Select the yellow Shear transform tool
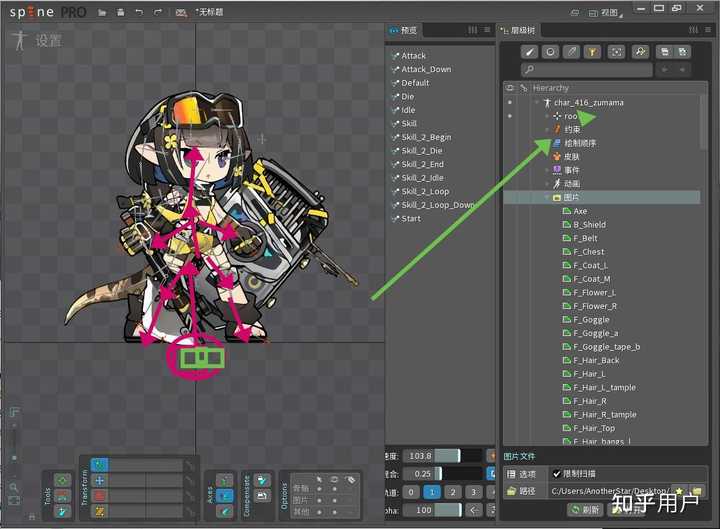 100,511
